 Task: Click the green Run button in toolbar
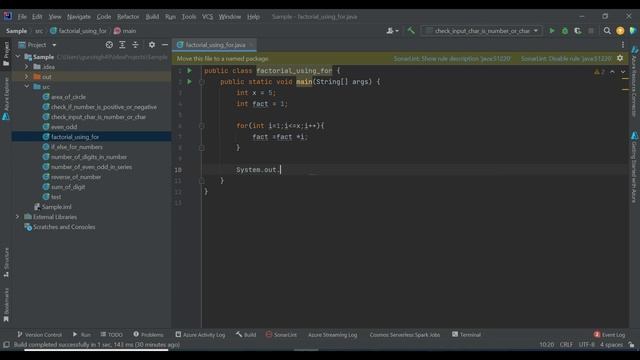[552, 31]
